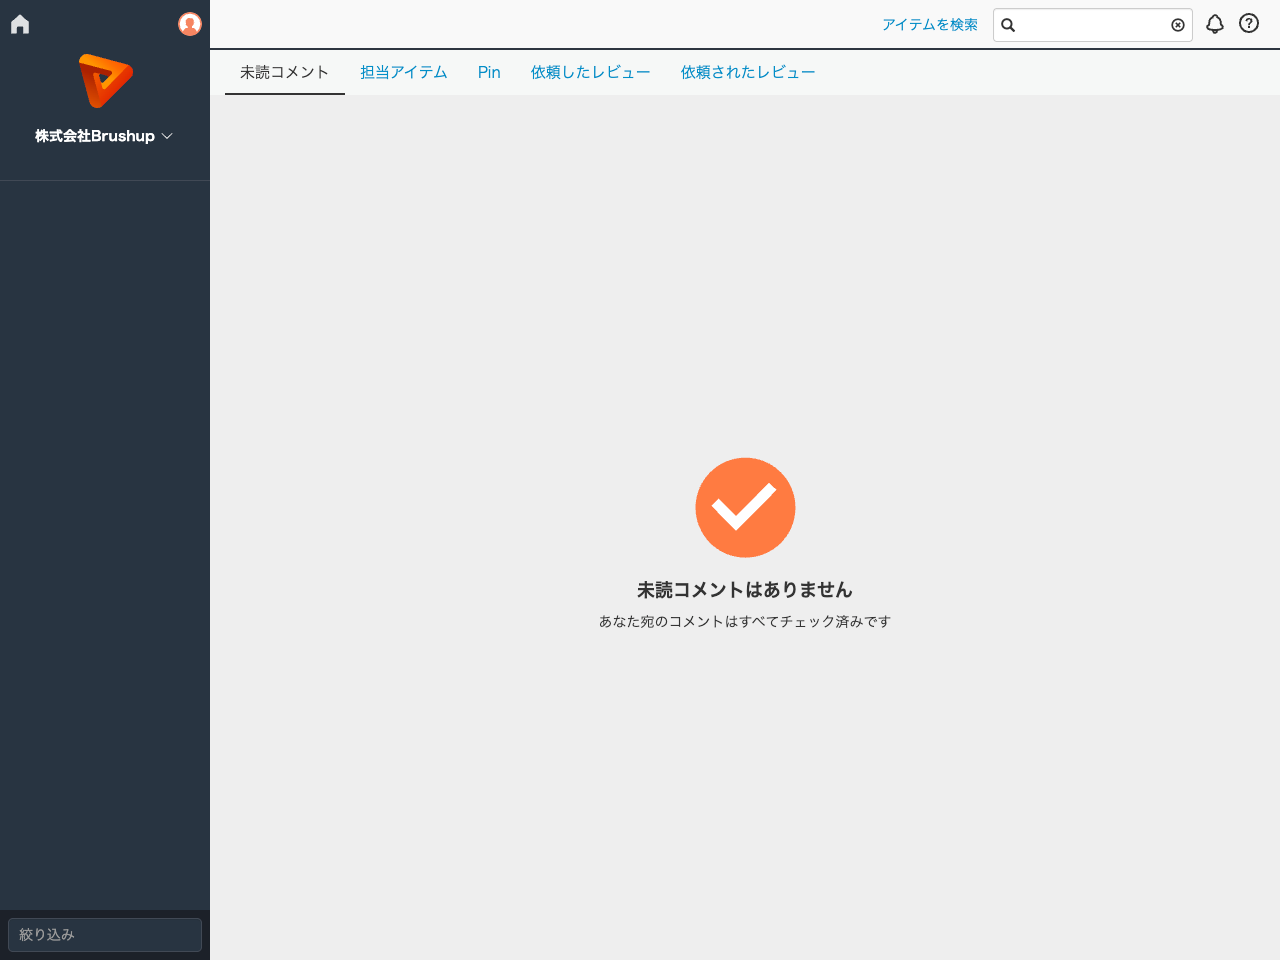The image size is (1280, 960).
Task: Open the user profile avatar icon
Action: click(x=189, y=23)
